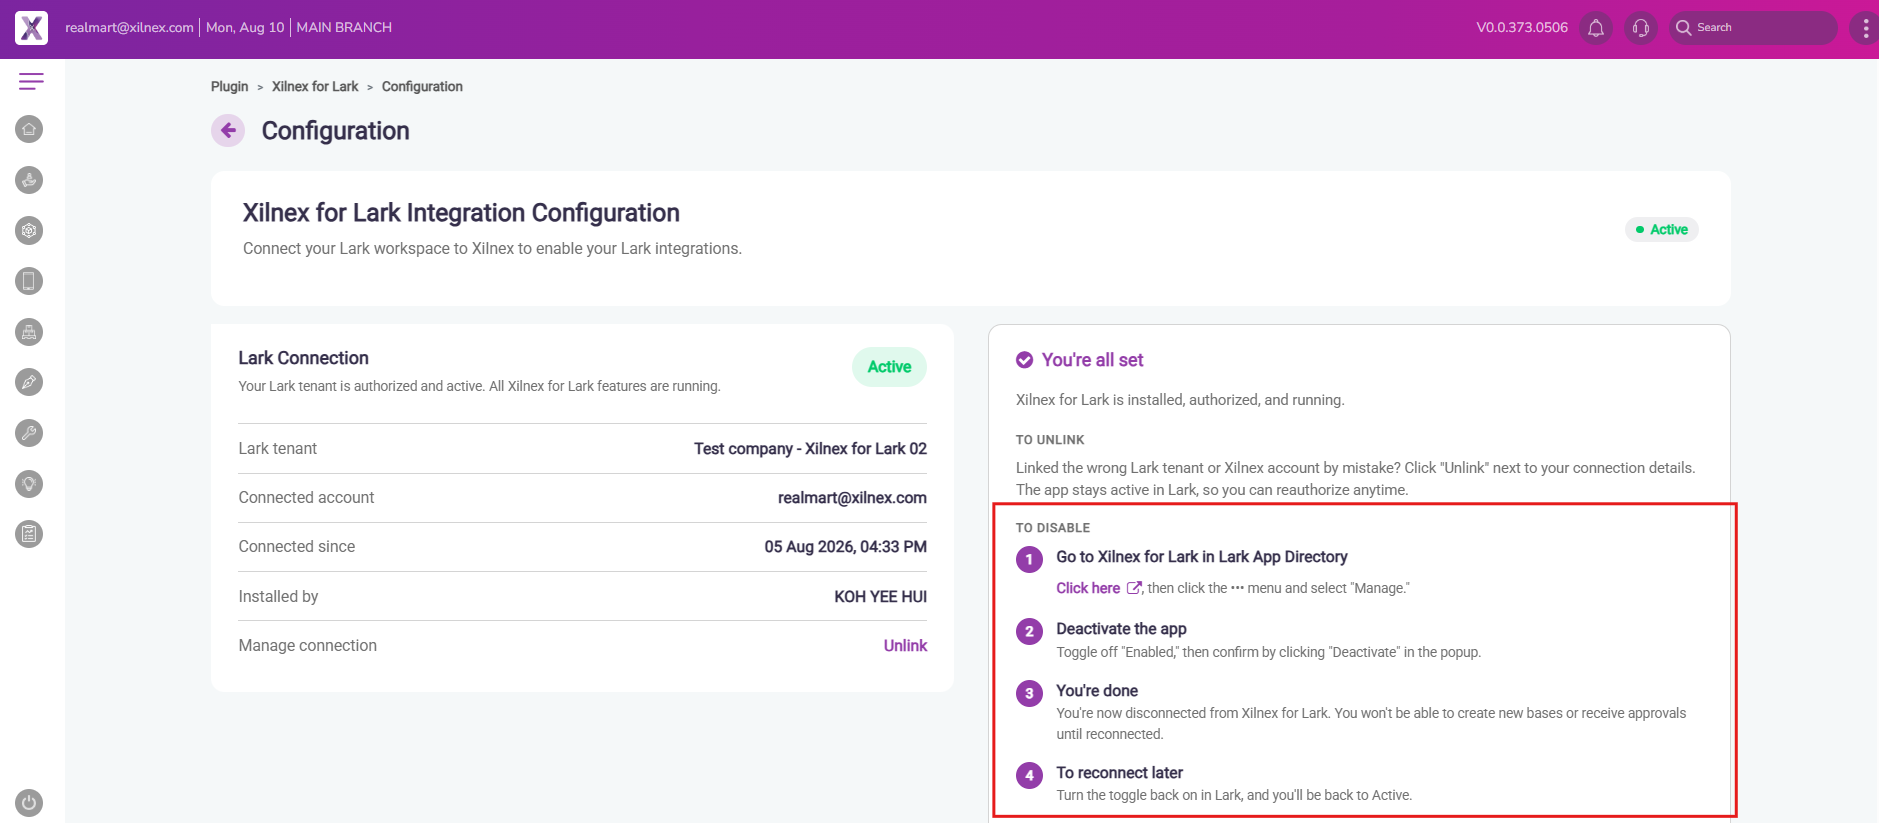This screenshot has width=1879, height=823.
Task: Open the lightbulb sidebar icon
Action: (x=29, y=484)
